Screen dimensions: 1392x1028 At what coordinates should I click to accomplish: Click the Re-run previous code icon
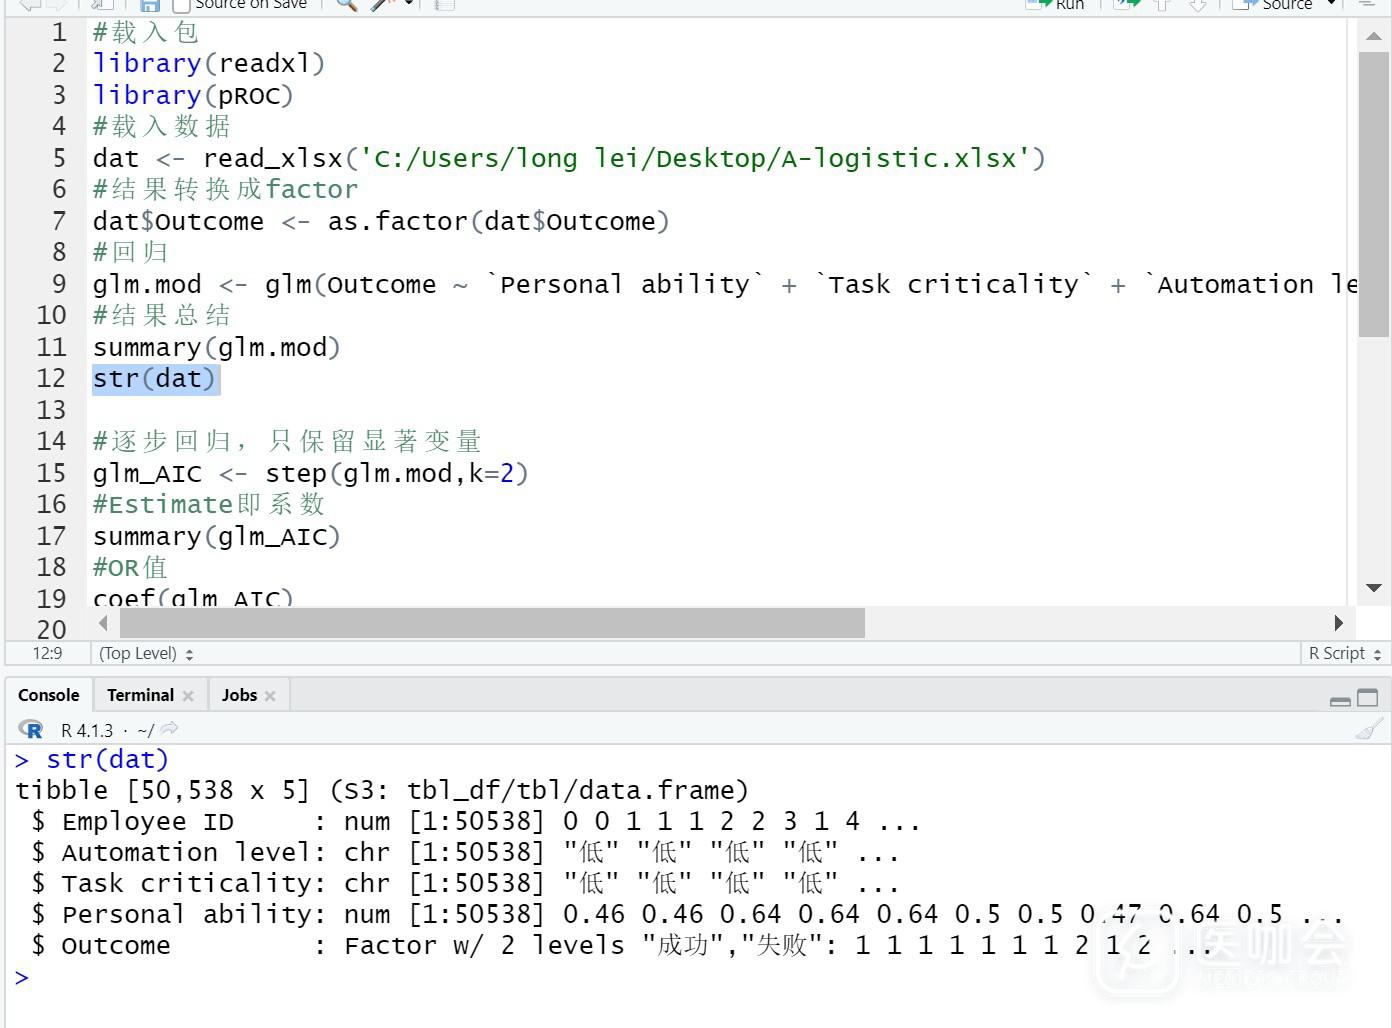tap(1127, 5)
